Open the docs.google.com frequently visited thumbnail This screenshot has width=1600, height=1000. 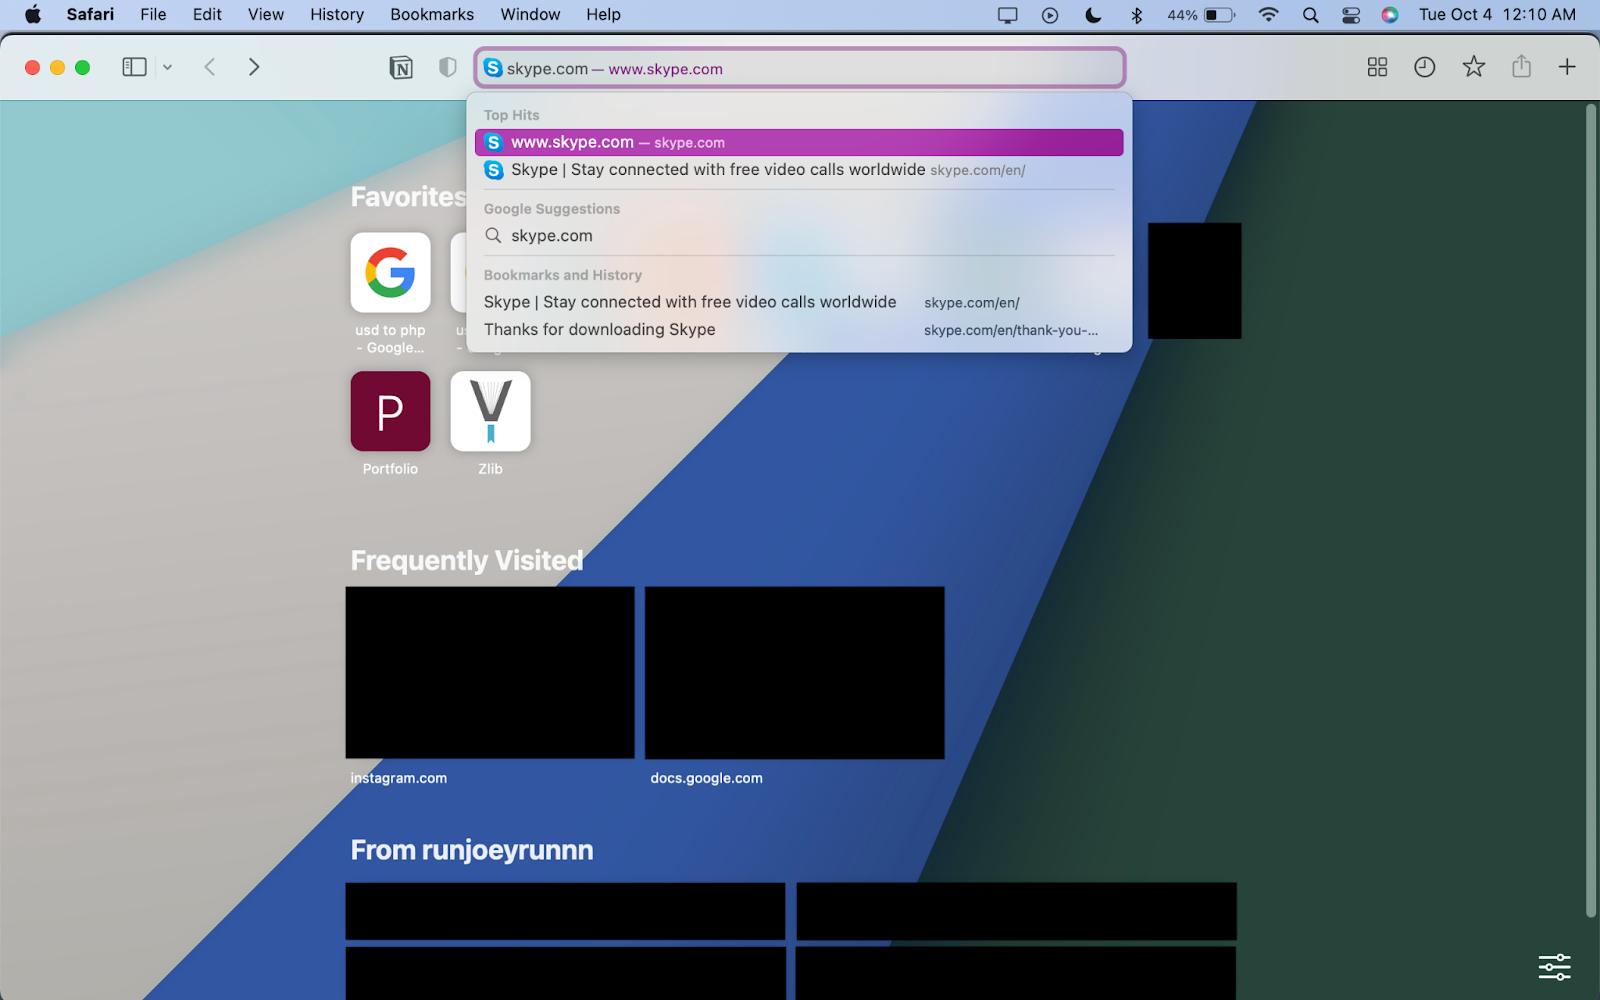(x=794, y=672)
